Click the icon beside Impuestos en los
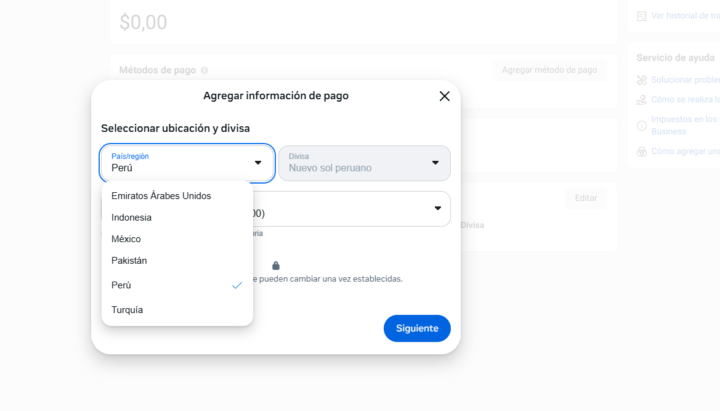This screenshot has height=411, width=720. pos(641,125)
